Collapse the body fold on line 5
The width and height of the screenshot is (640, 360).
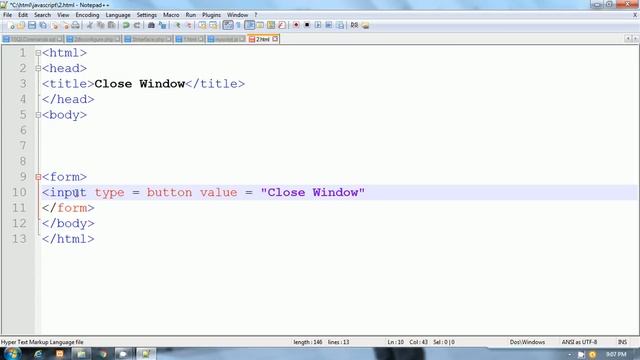tap(38, 115)
